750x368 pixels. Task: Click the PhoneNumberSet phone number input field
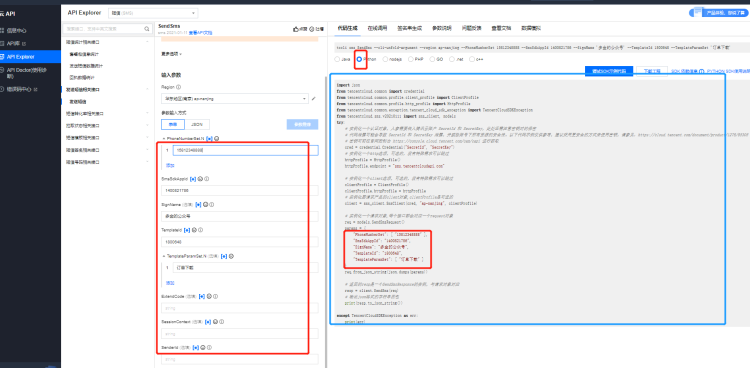tap(245, 150)
